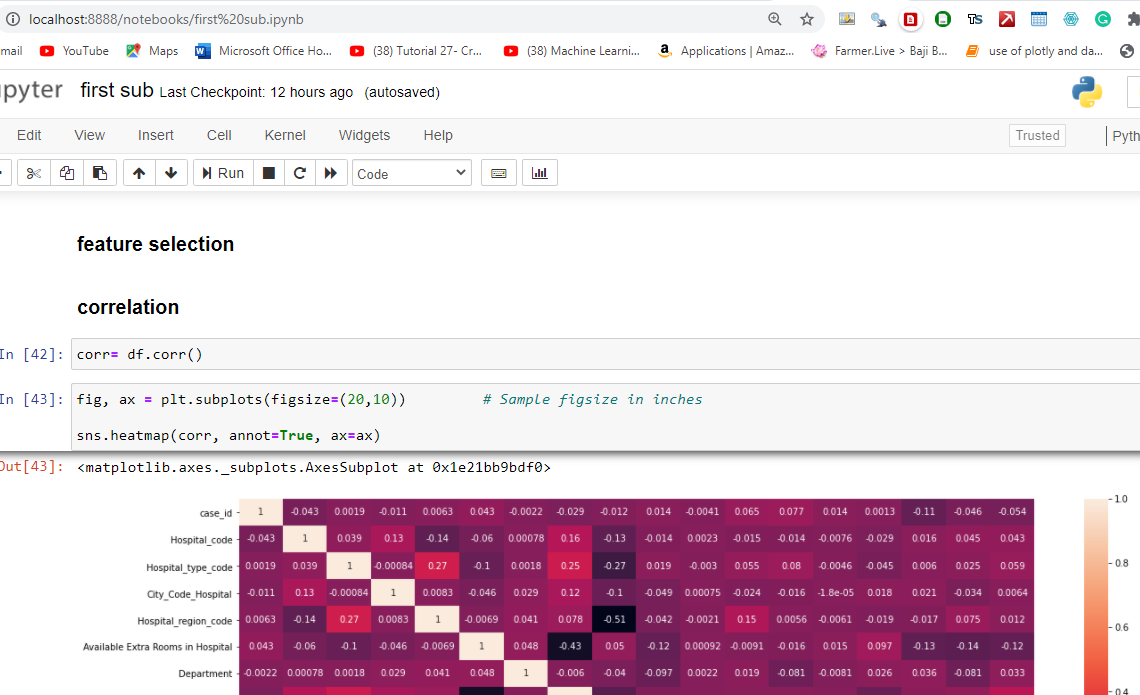The width and height of the screenshot is (1140, 695).
Task: Restart the kernel using the circular arrow
Action: click(299, 173)
